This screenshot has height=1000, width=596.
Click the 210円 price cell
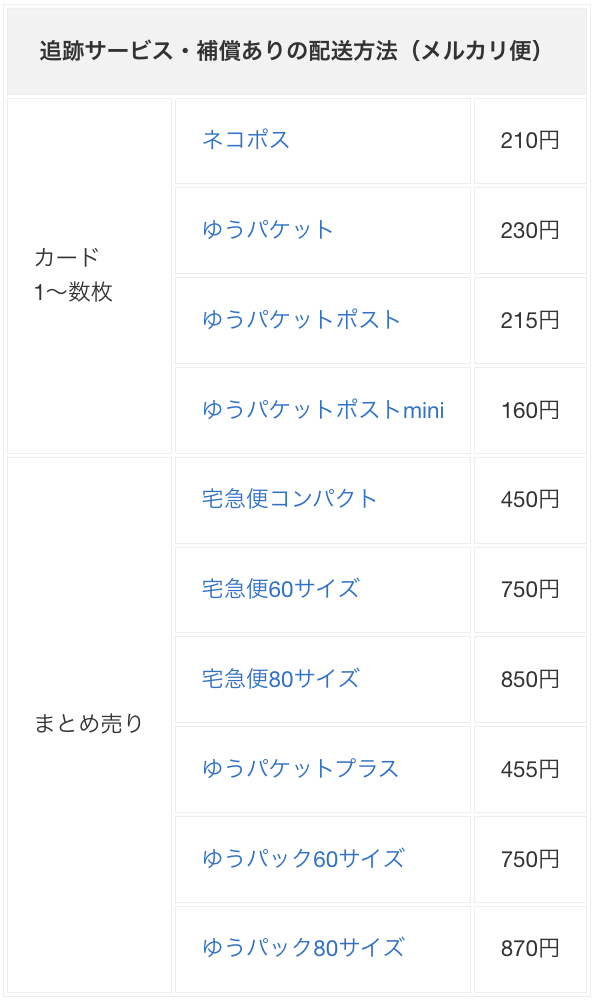tap(530, 140)
